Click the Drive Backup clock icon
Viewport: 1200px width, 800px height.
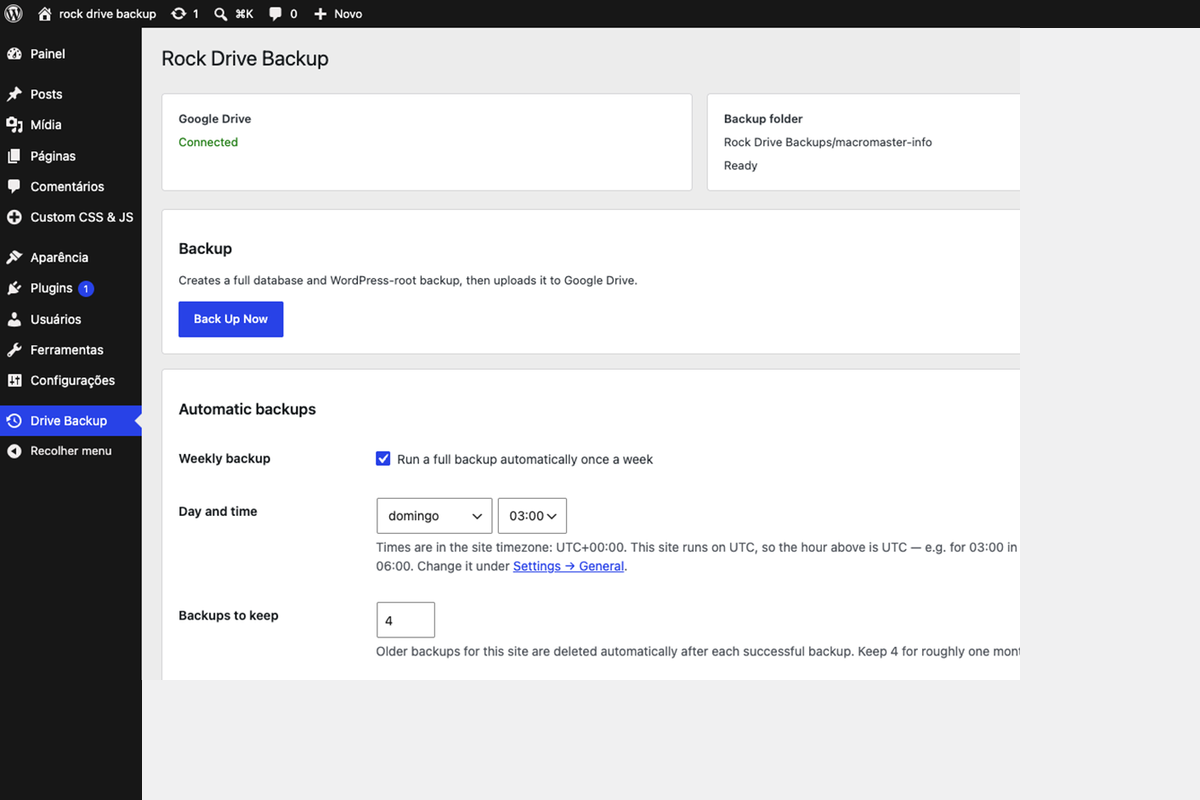(14, 421)
